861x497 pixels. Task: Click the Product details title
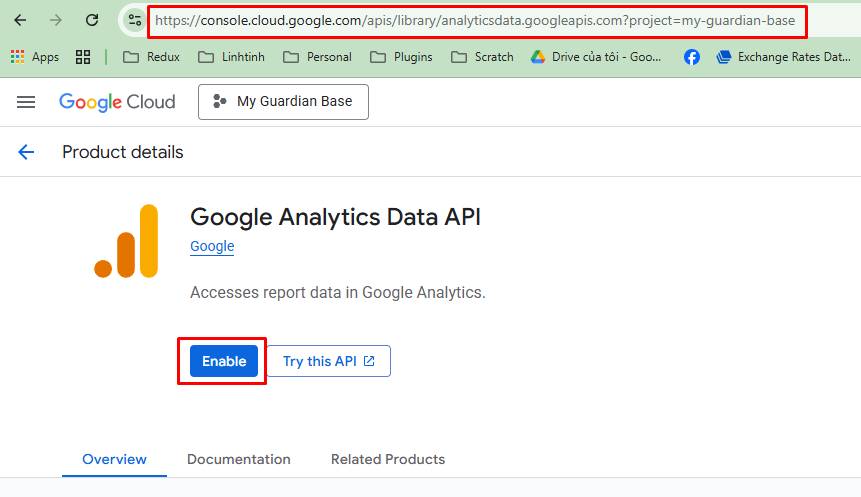coord(122,152)
